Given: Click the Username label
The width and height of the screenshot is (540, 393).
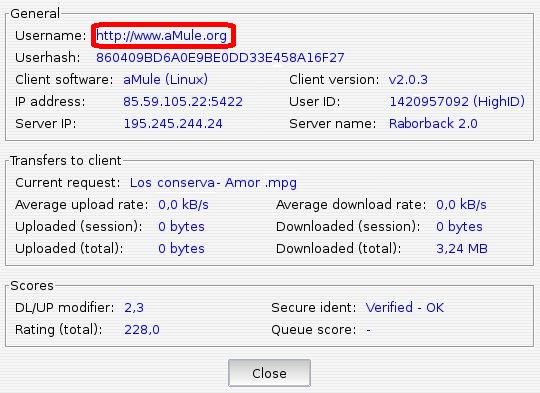Looking at the screenshot, I should 51,36.
